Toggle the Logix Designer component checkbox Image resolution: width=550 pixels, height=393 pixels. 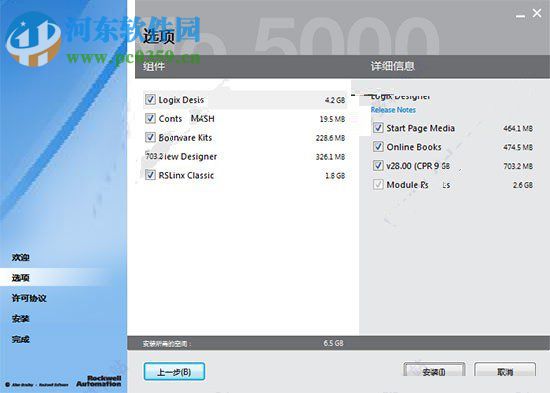[150, 100]
